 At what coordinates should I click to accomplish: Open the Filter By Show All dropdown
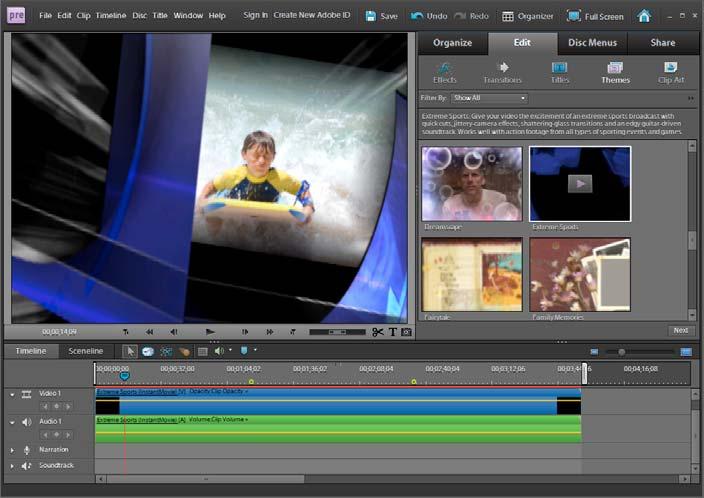[x=489, y=98]
